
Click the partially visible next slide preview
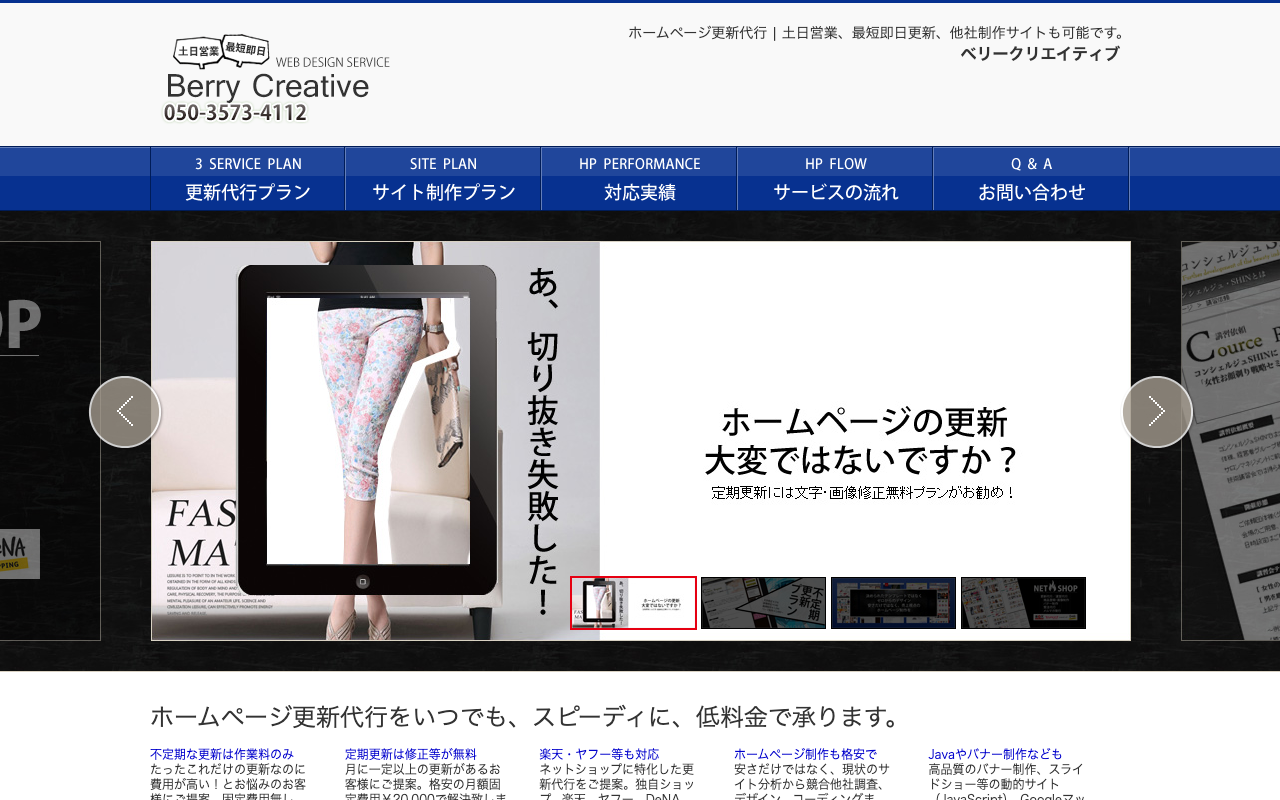point(1230,441)
